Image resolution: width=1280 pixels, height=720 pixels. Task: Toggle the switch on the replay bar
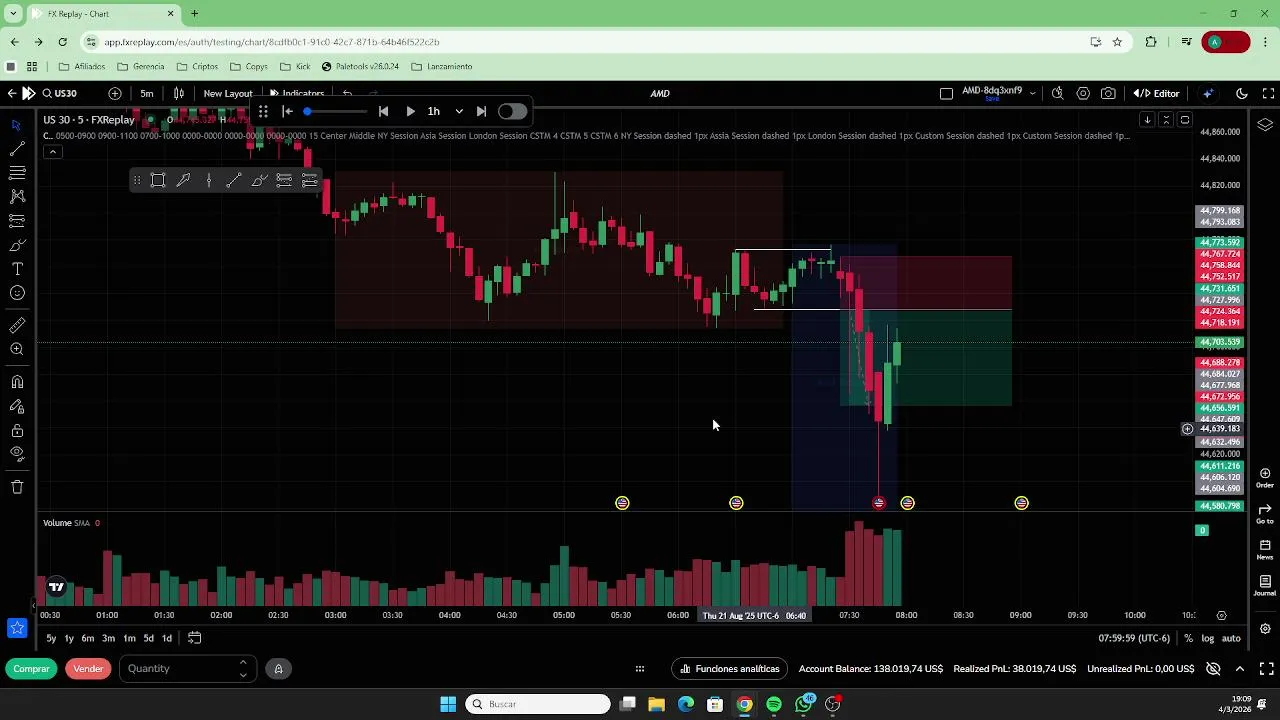511,111
